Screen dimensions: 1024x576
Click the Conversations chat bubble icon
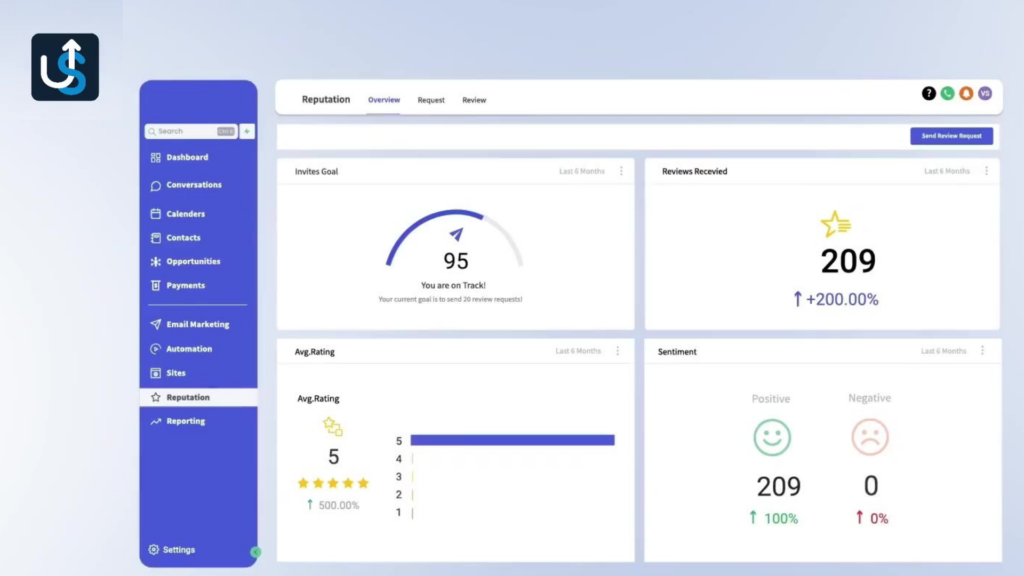(x=155, y=185)
